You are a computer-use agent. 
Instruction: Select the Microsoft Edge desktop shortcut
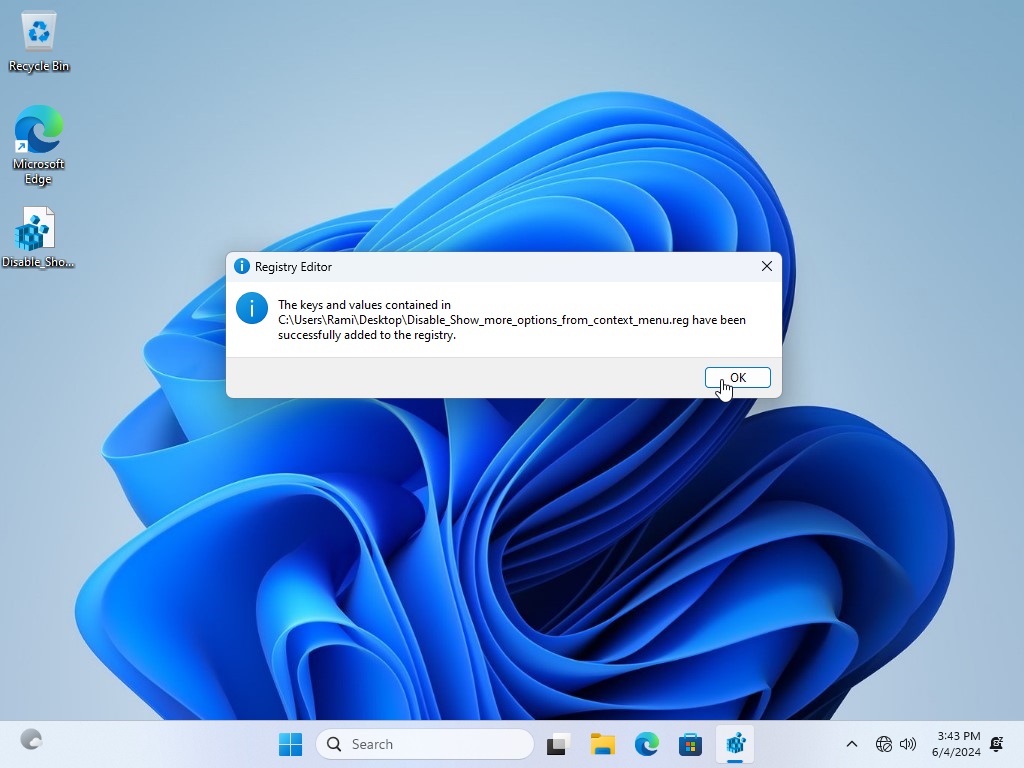(x=39, y=145)
